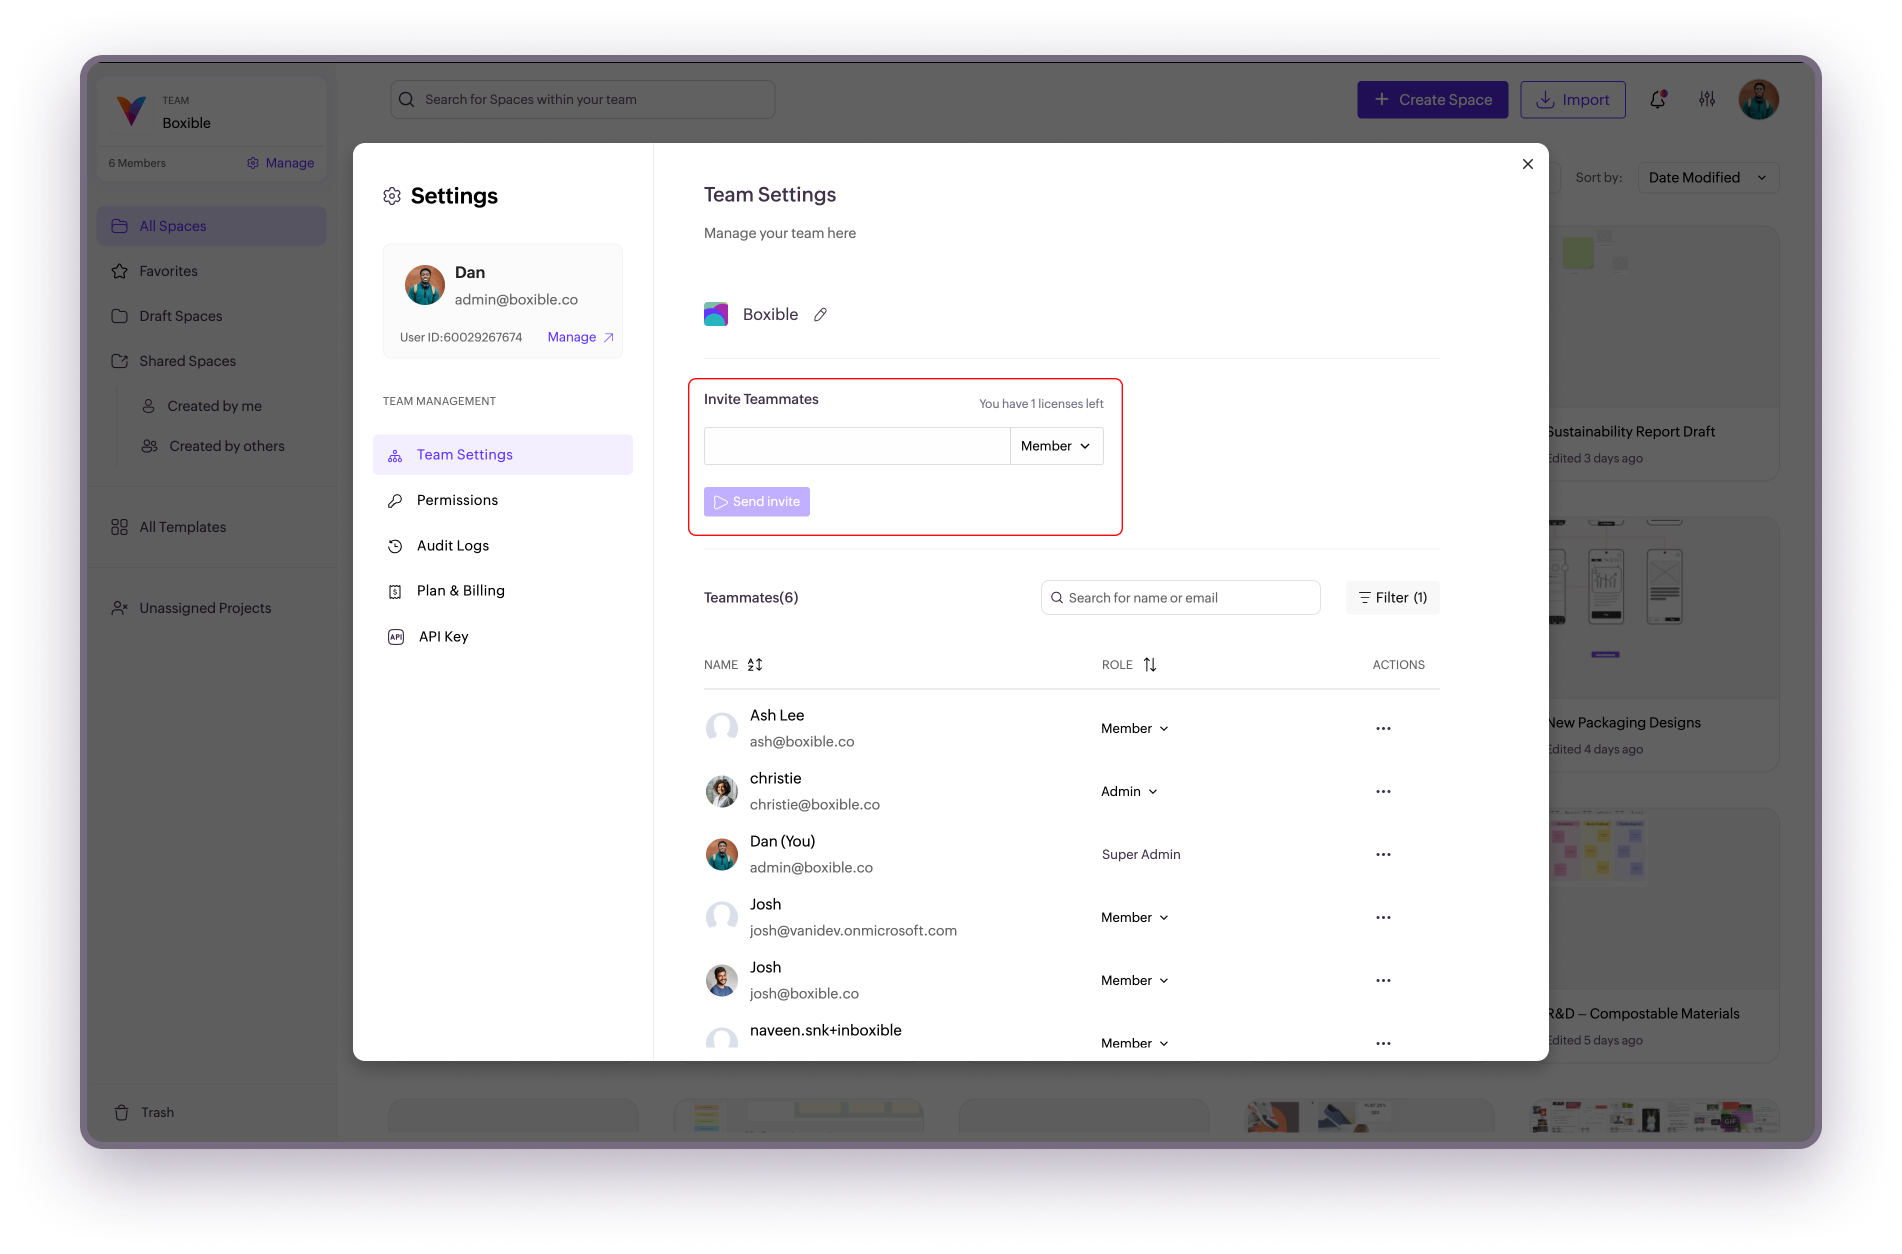The width and height of the screenshot is (1902, 1254).
Task: Close the Settings dialog
Action: tap(1527, 164)
